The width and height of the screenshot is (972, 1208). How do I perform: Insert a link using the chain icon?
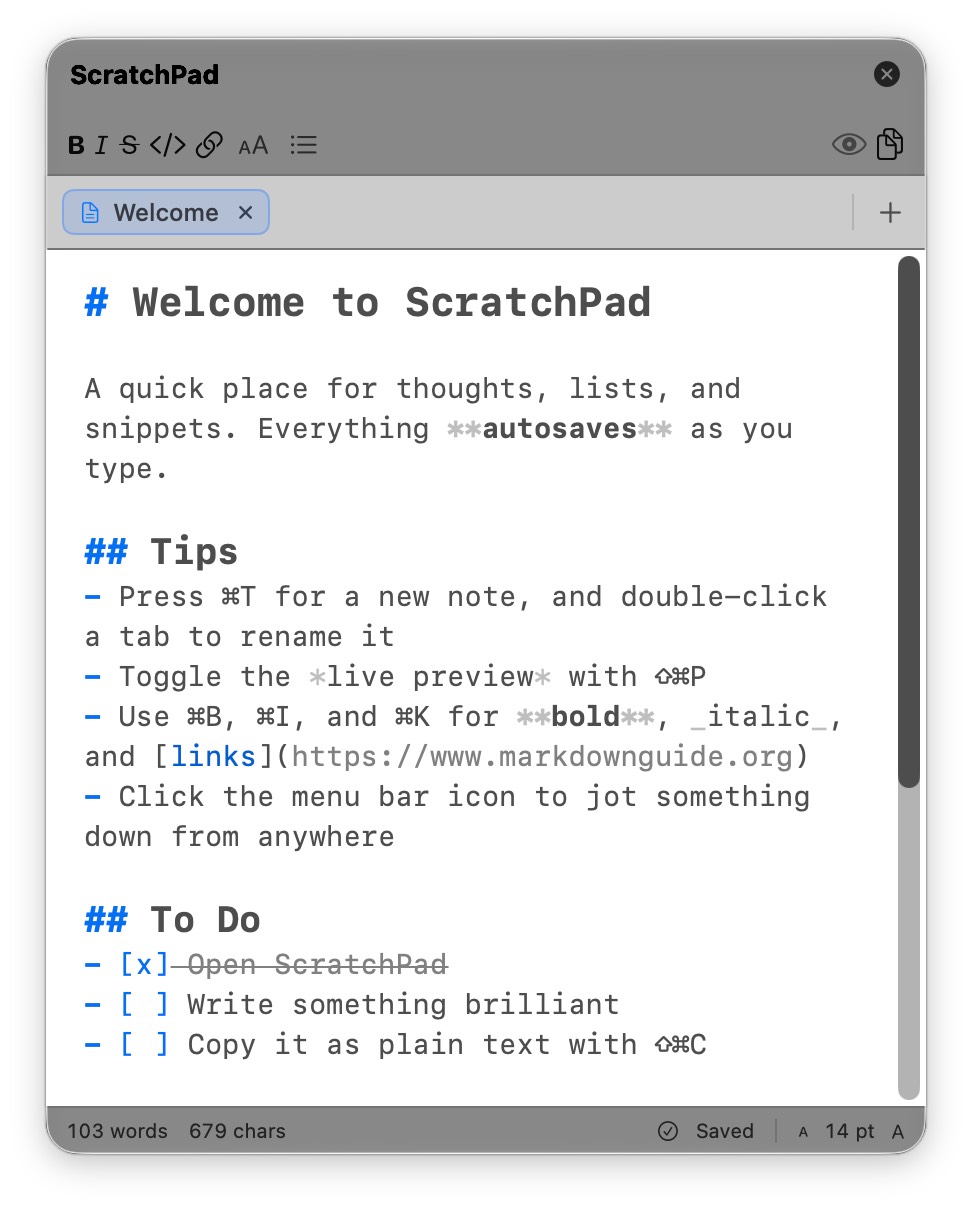pos(209,146)
